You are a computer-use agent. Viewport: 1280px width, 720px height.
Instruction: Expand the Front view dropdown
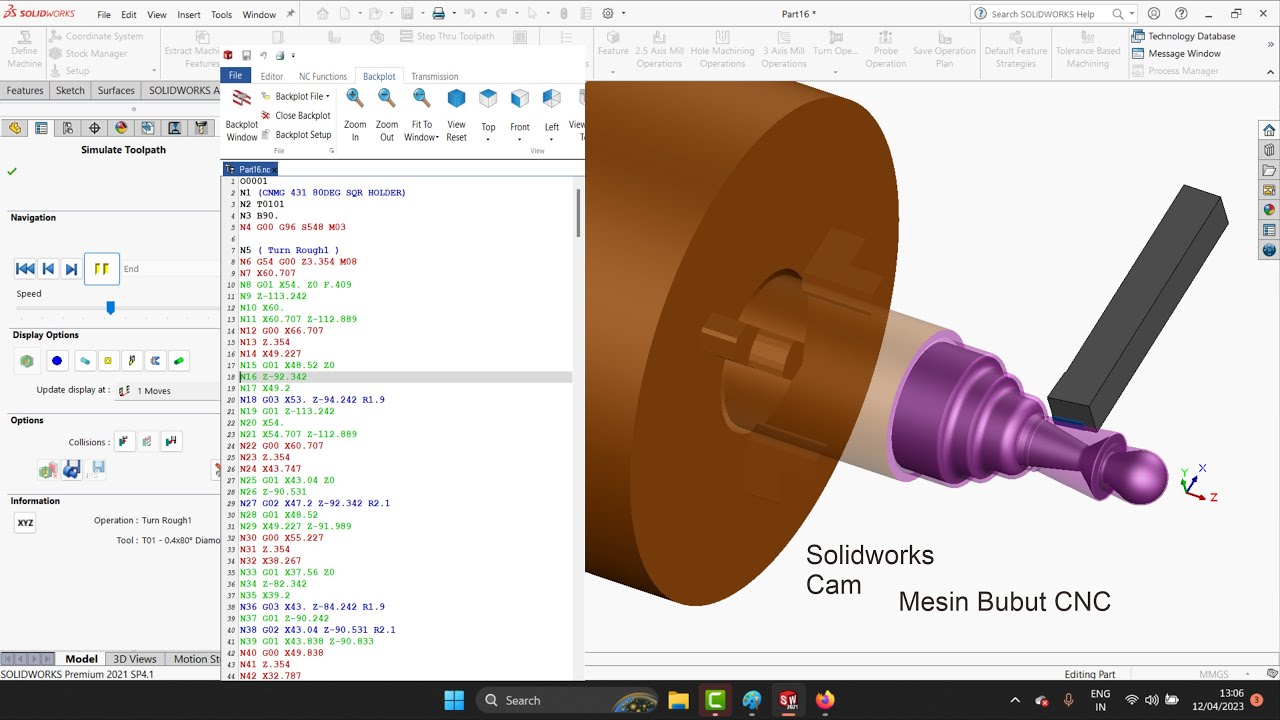pyautogui.click(x=520, y=139)
